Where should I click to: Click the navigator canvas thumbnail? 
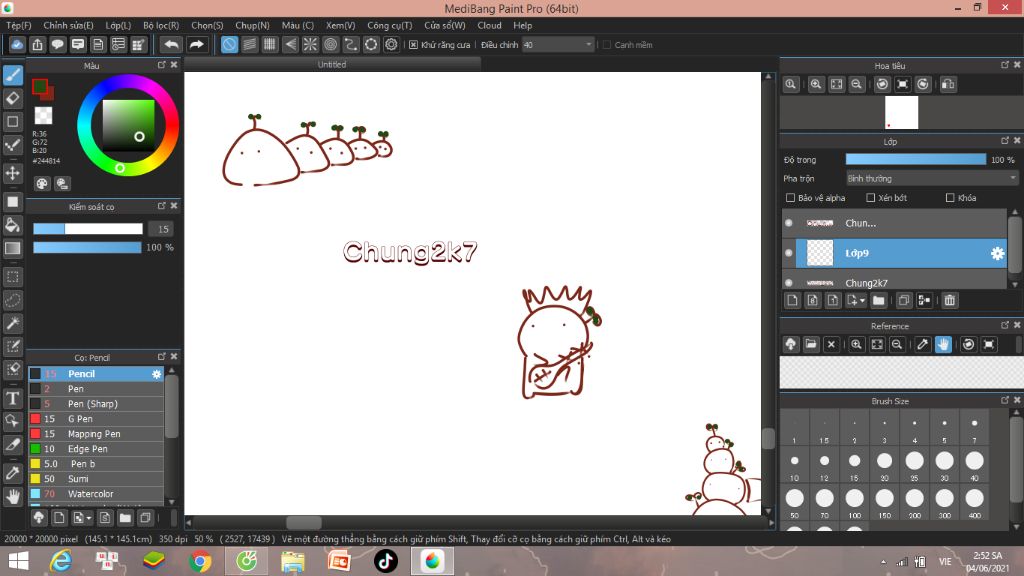tap(901, 112)
